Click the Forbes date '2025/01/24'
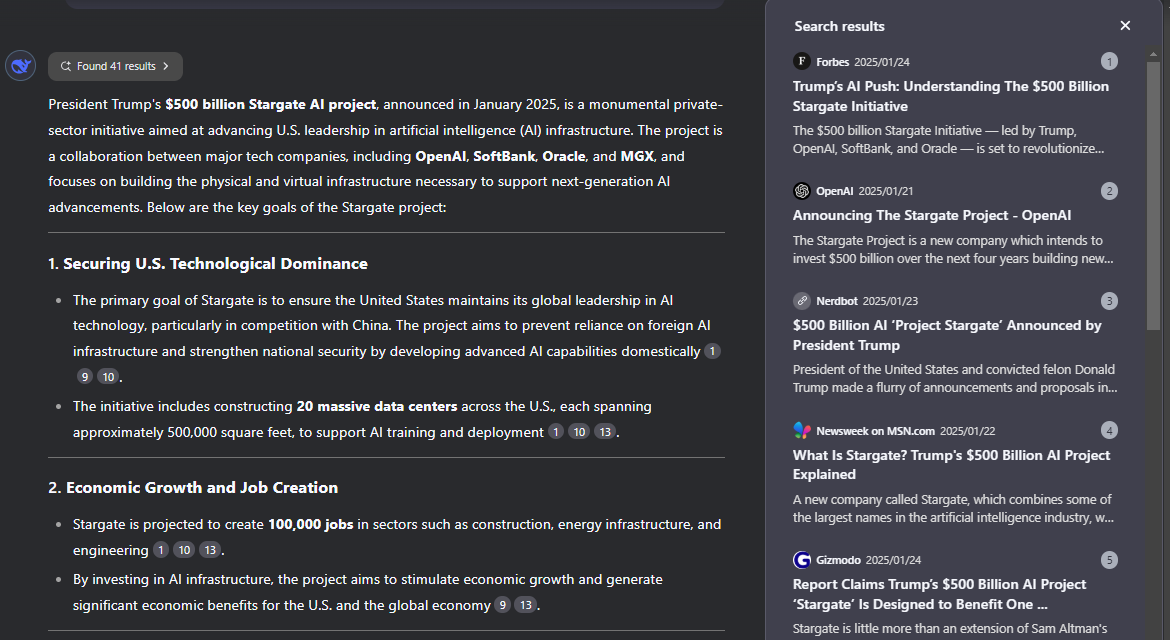The width and height of the screenshot is (1170, 640). (882, 62)
